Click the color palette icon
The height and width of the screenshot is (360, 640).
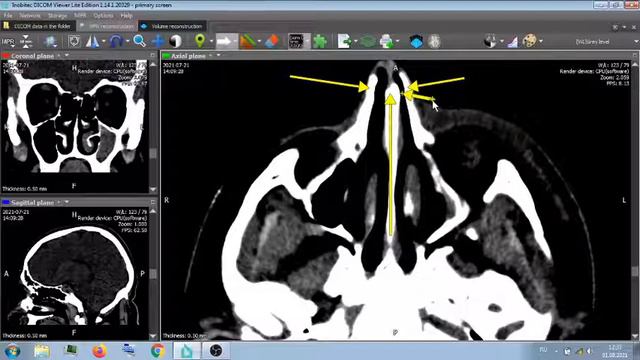click(x=529, y=41)
